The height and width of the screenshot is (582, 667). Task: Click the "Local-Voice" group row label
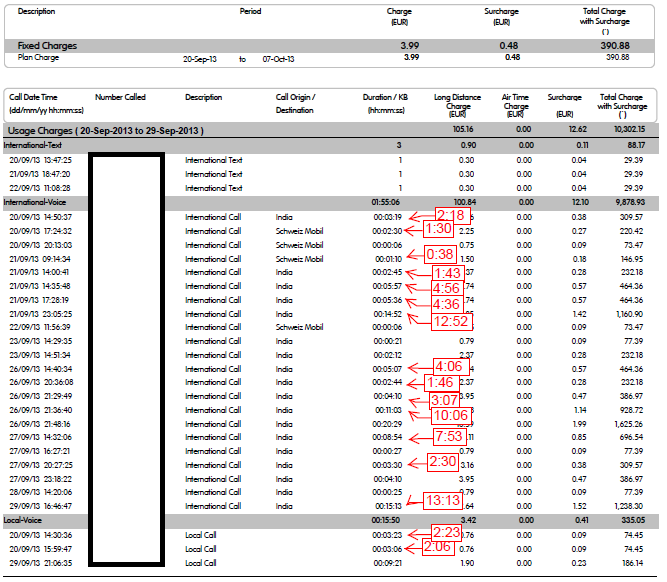click(x=23, y=520)
